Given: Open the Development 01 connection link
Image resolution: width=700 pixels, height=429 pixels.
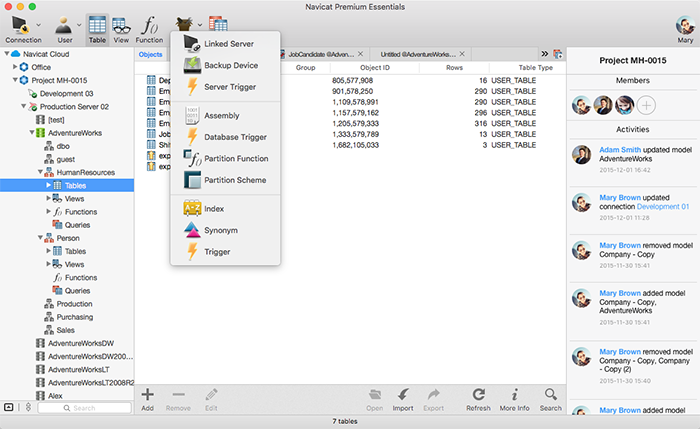Looking at the screenshot, I should (662, 207).
